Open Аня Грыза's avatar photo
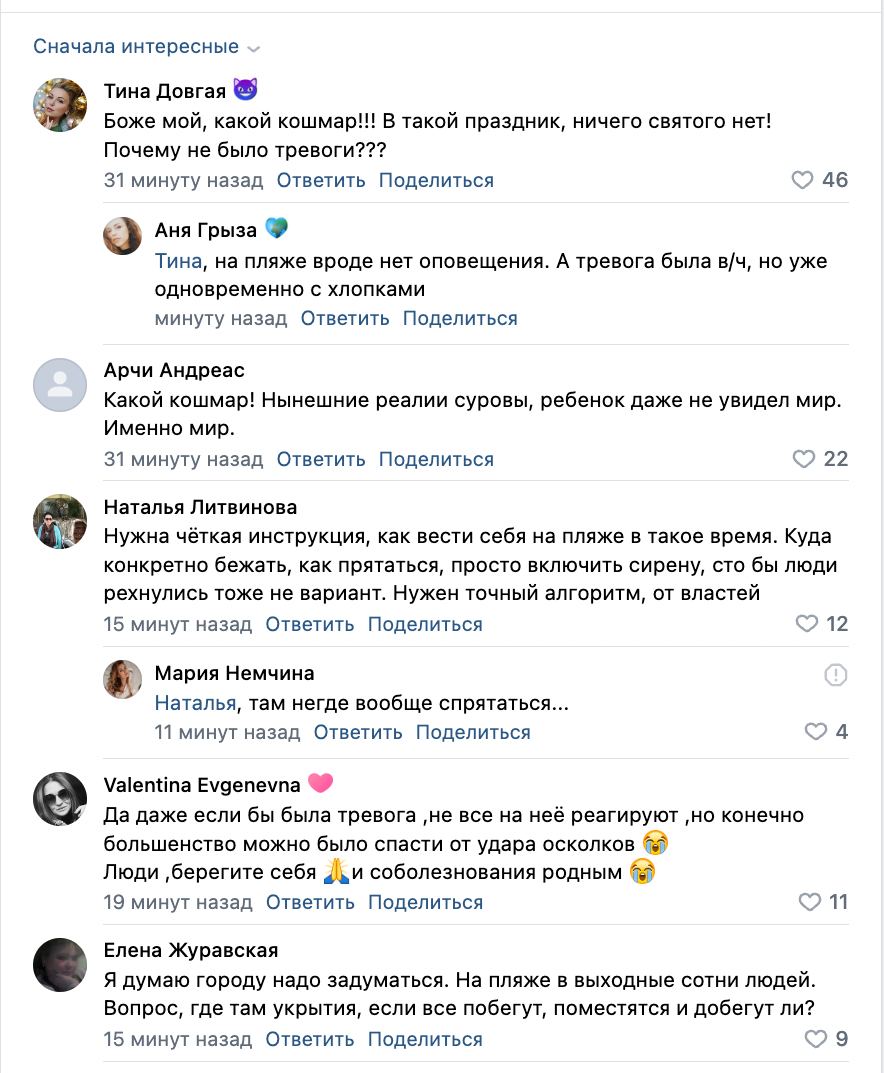The width and height of the screenshot is (884, 1073). tap(123, 235)
